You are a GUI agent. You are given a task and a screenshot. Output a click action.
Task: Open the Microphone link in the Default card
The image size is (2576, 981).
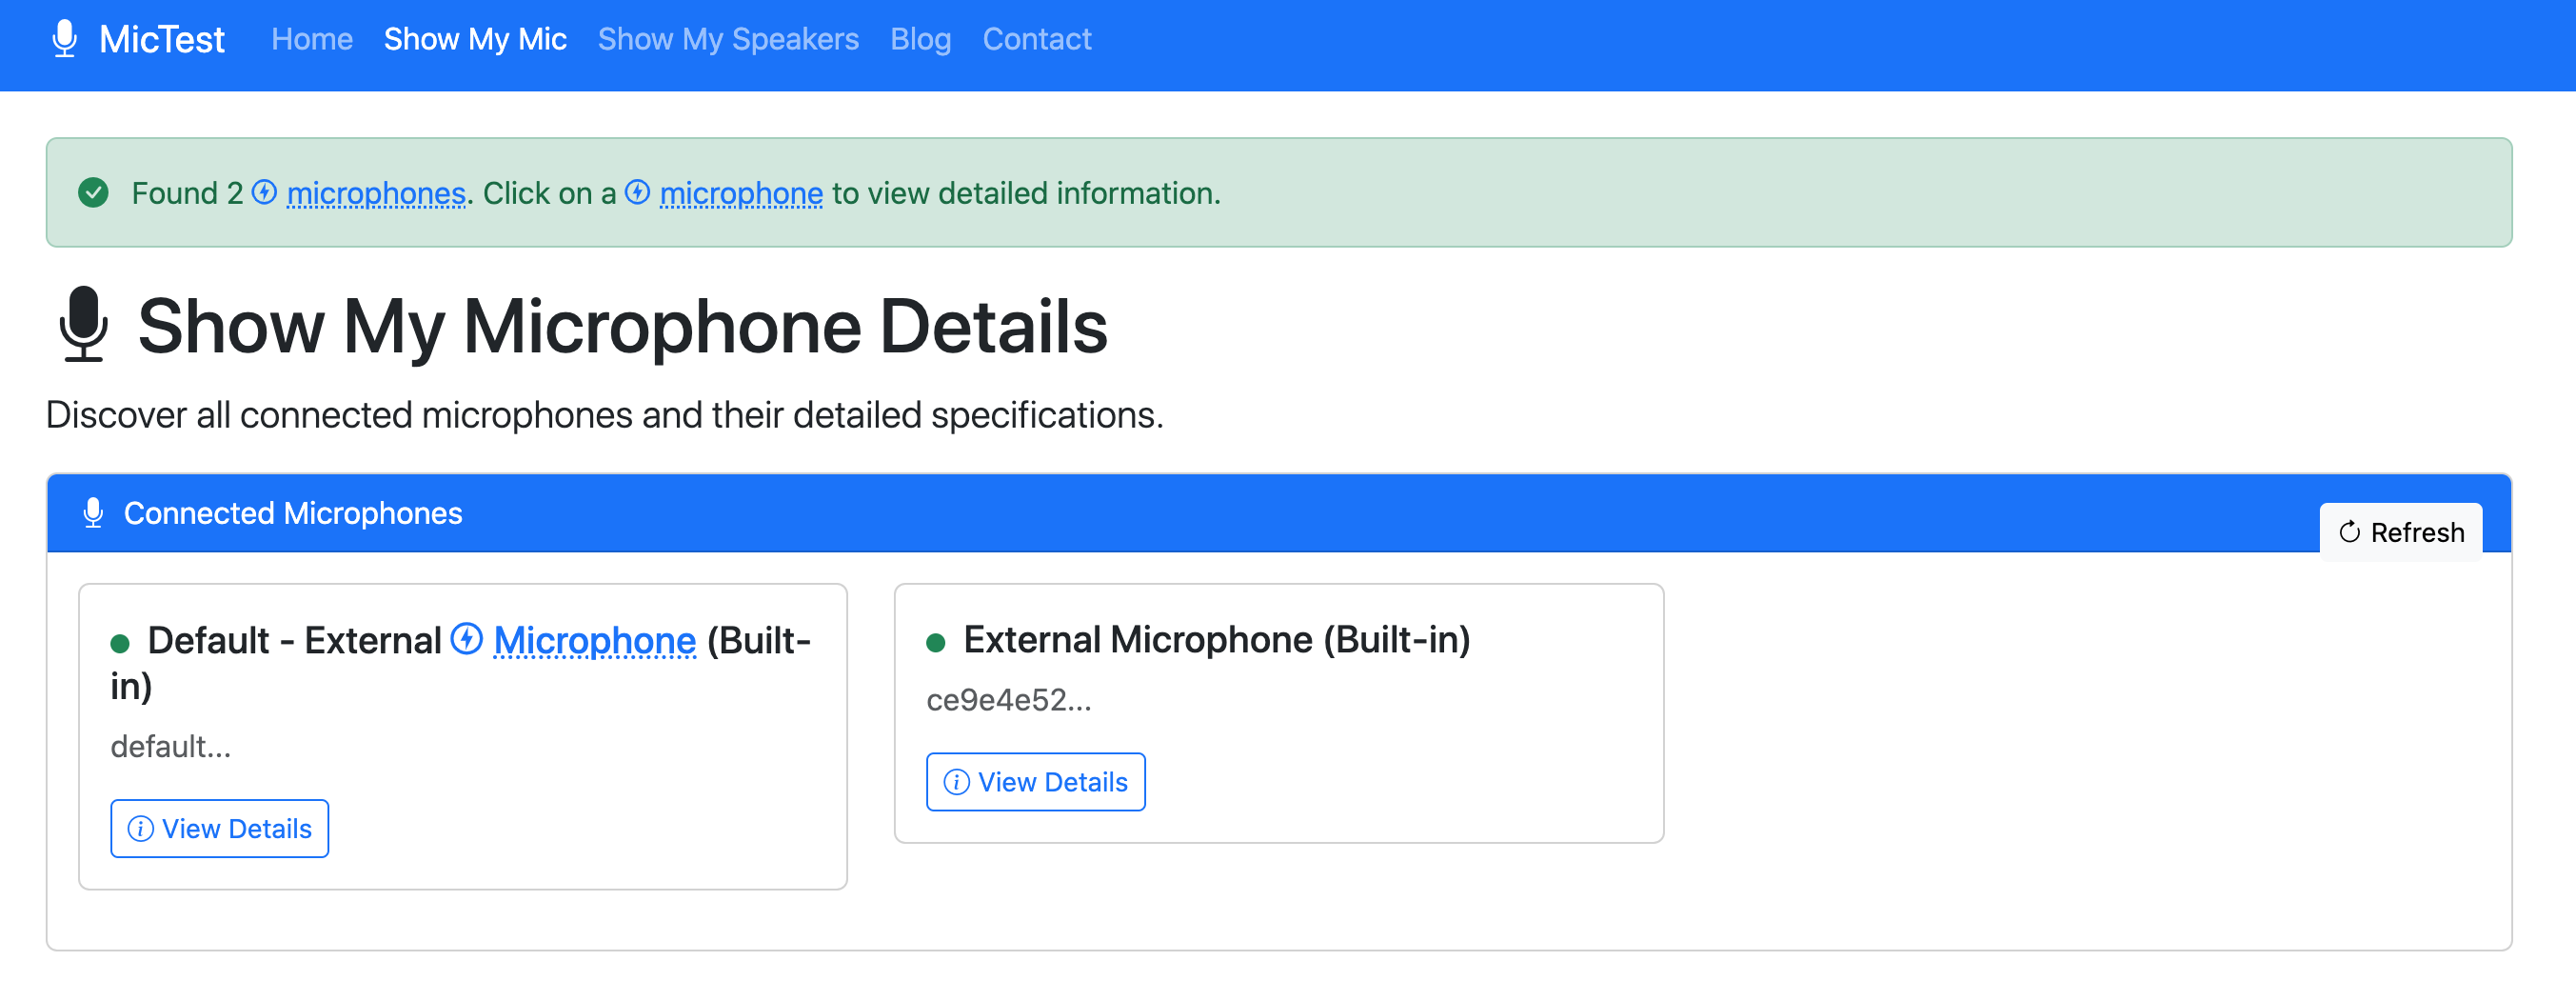595,640
